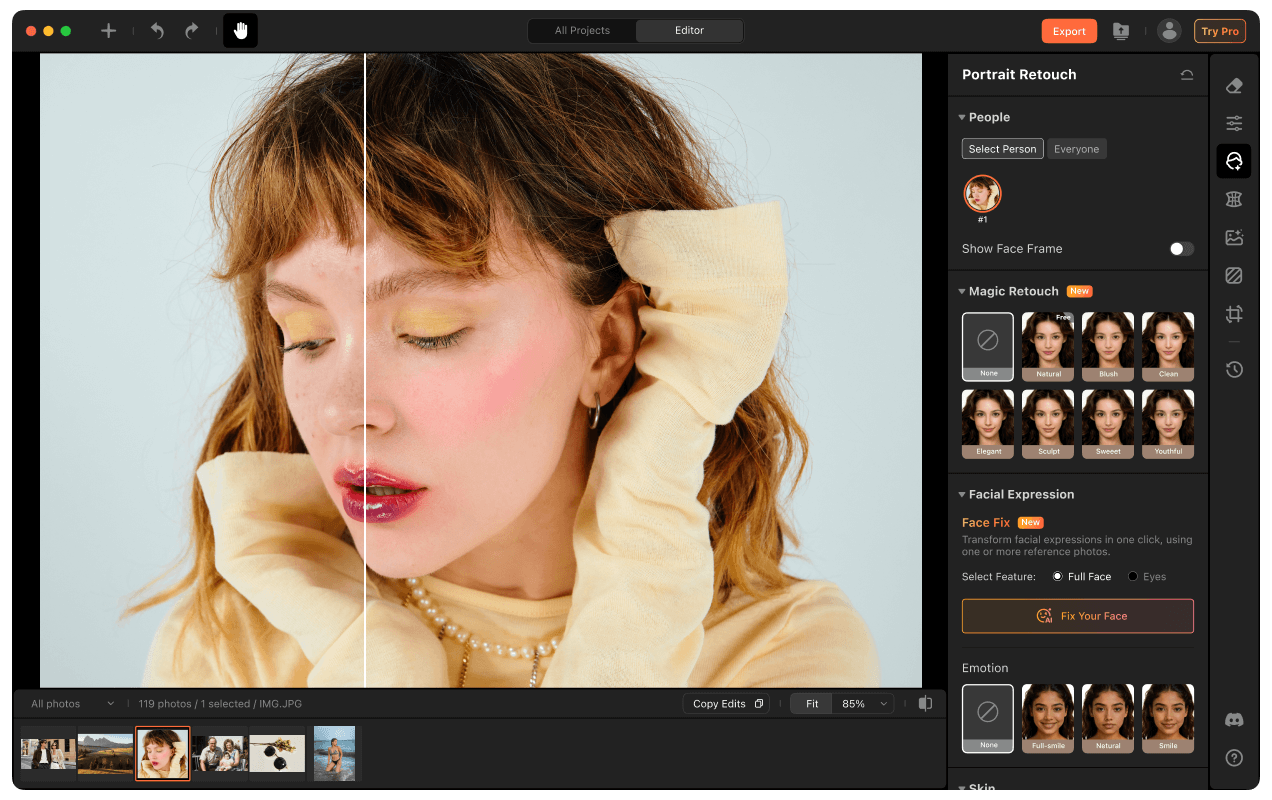1272x800 pixels.
Task: Open the sunglasses thumbnail in filmstrip
Action: (277, 754)
